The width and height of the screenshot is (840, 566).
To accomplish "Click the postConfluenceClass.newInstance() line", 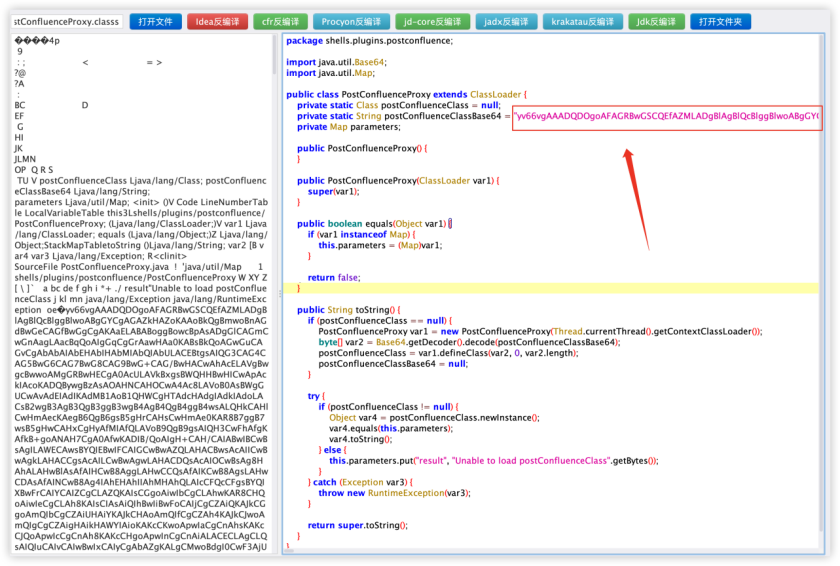I will [434, 418].
